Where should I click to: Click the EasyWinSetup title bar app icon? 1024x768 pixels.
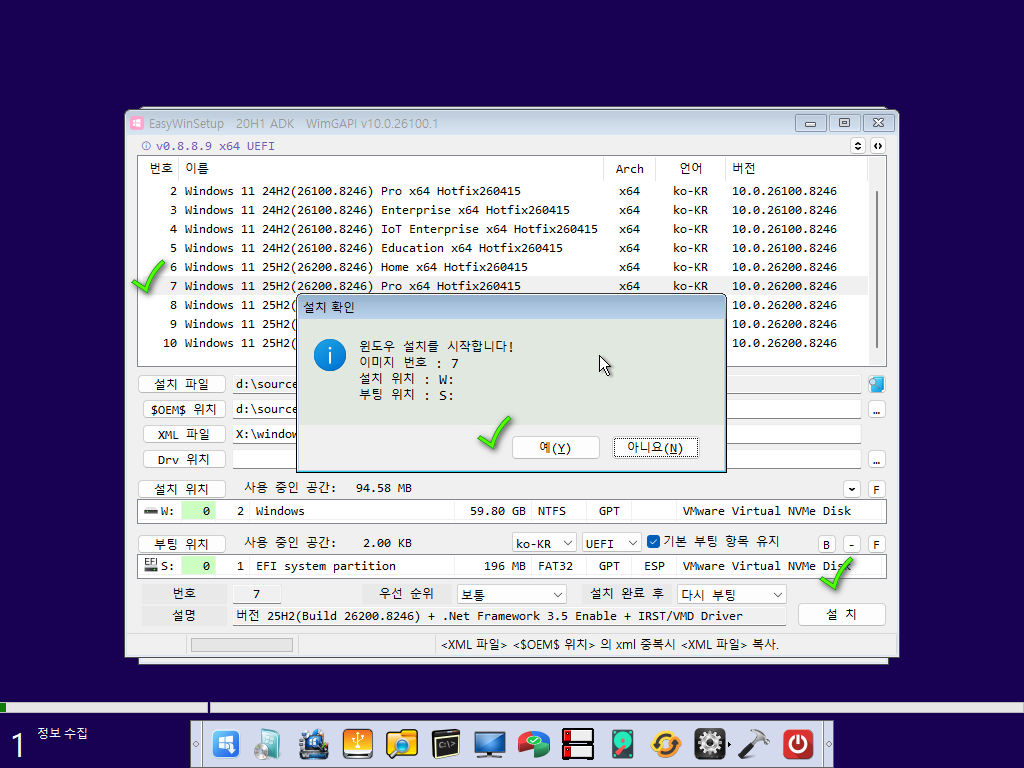[x=136, y=123]
